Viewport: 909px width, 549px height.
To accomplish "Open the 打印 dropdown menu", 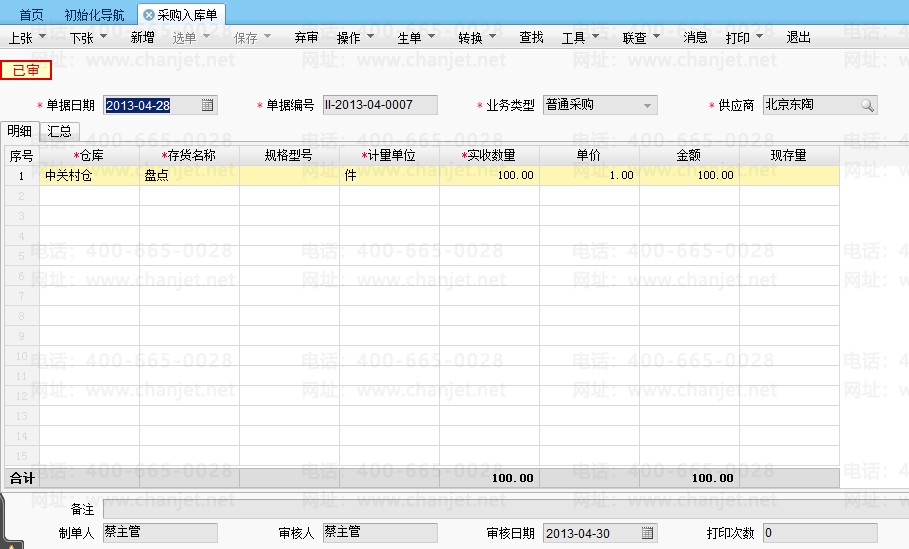I will (744, 38).
